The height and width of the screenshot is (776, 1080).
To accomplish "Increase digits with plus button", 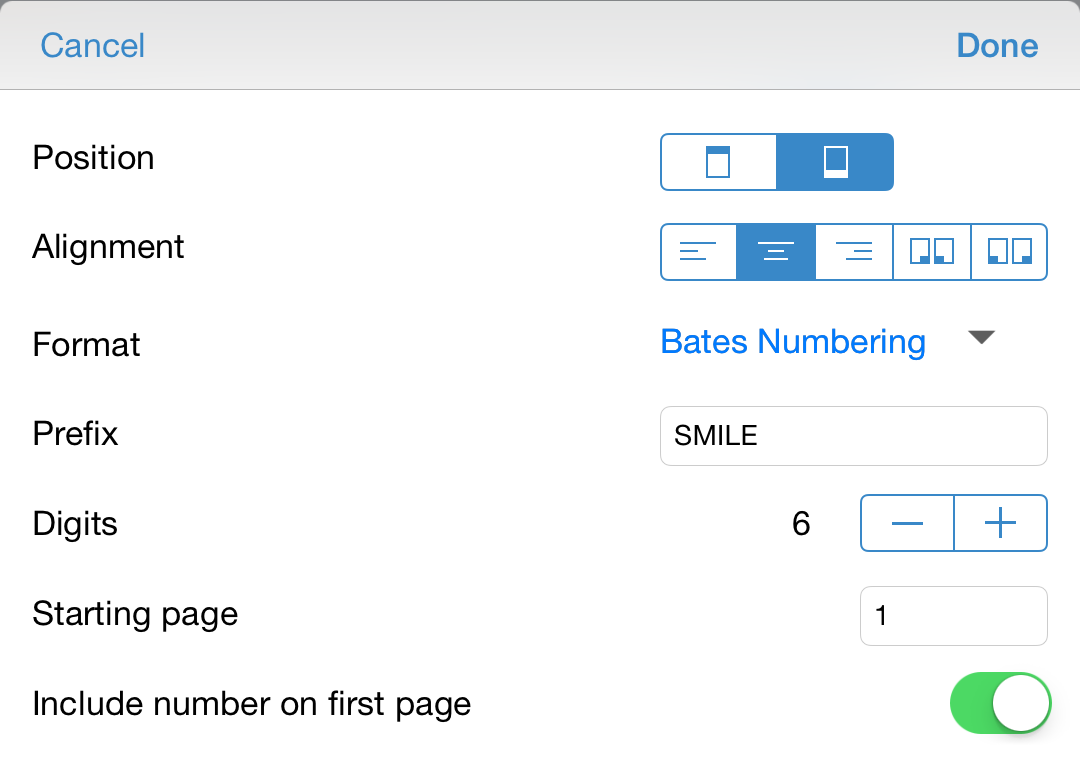I will 1001,523.
